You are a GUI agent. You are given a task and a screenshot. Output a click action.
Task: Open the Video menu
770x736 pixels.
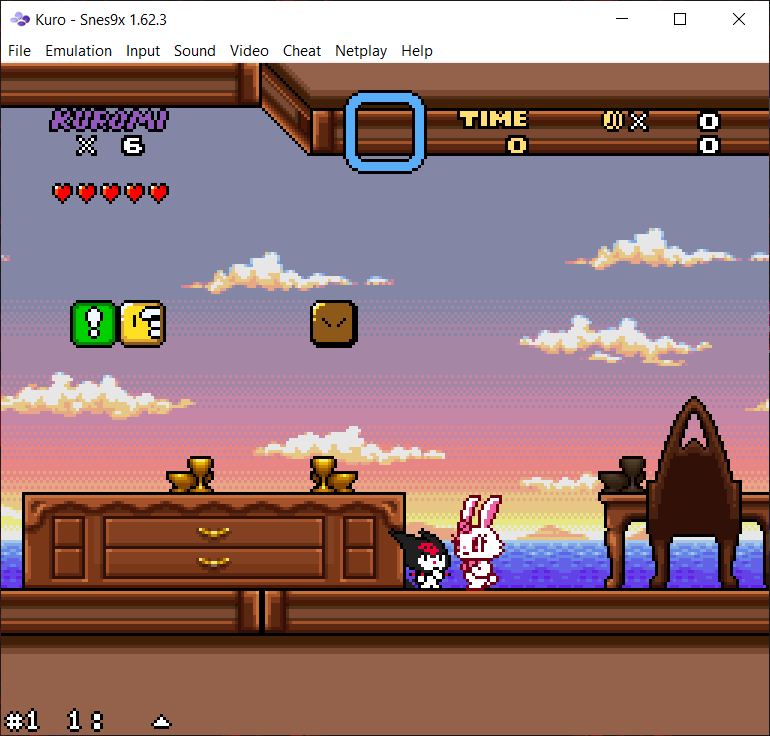point(249,51)
